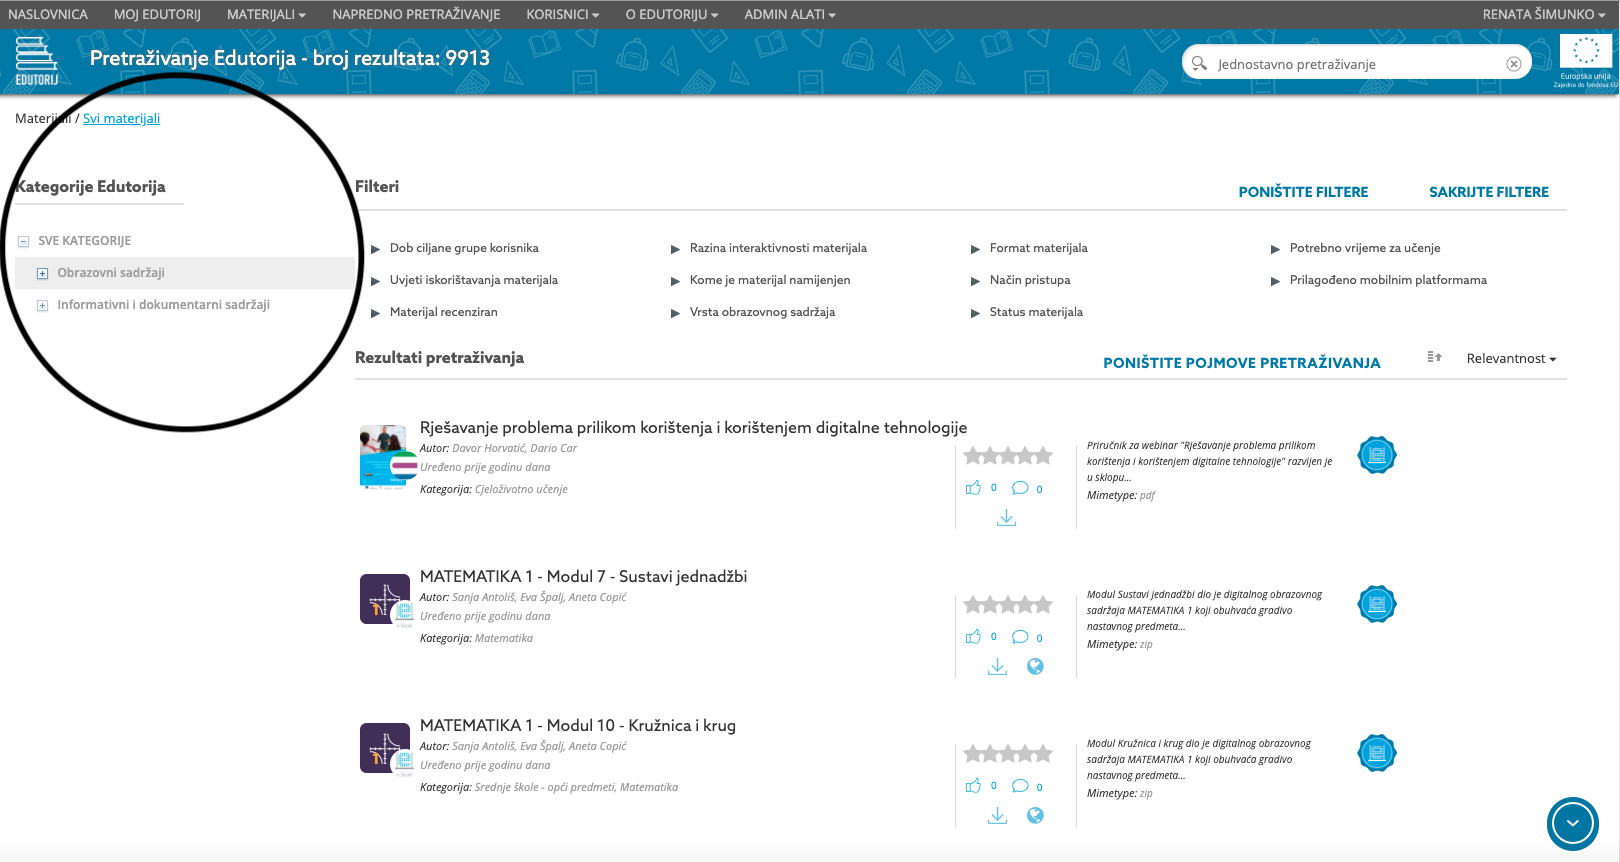Screen dimensions: 1620x862
Task: Click globe icon for Kružnica i krug result
Action: pos(1035,816)
